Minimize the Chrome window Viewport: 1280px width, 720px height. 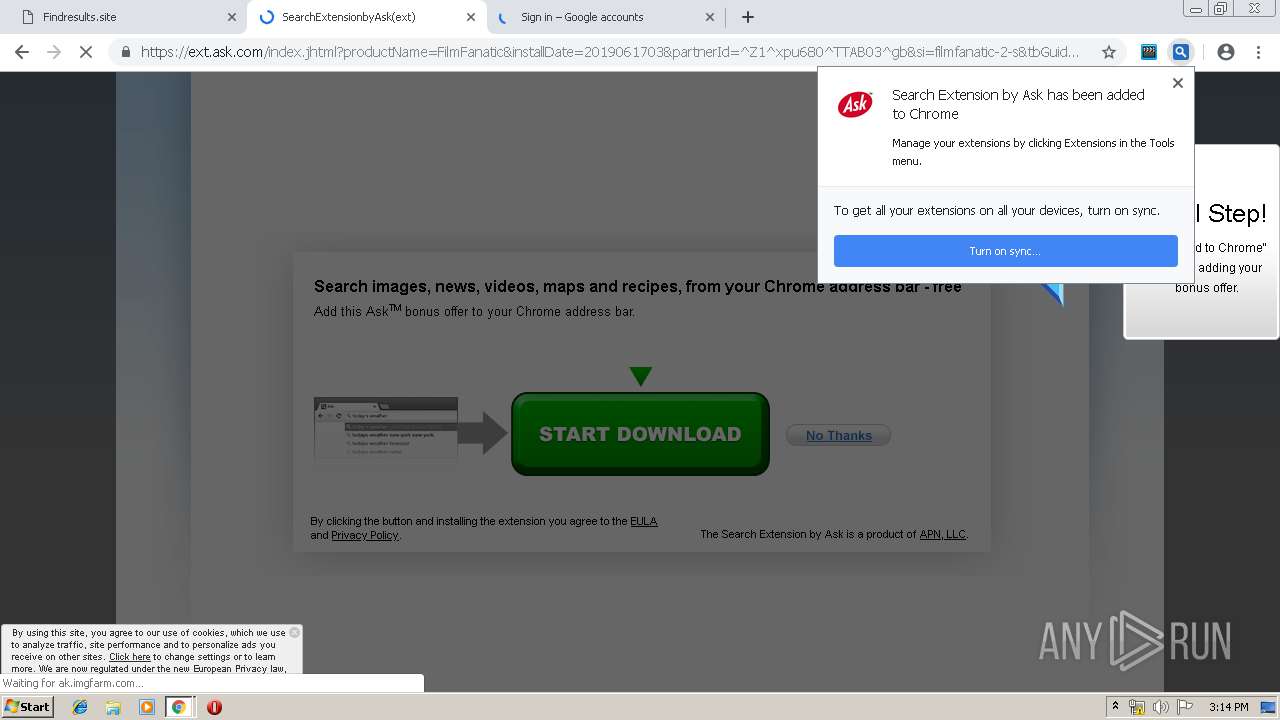tap(1195, 9)
